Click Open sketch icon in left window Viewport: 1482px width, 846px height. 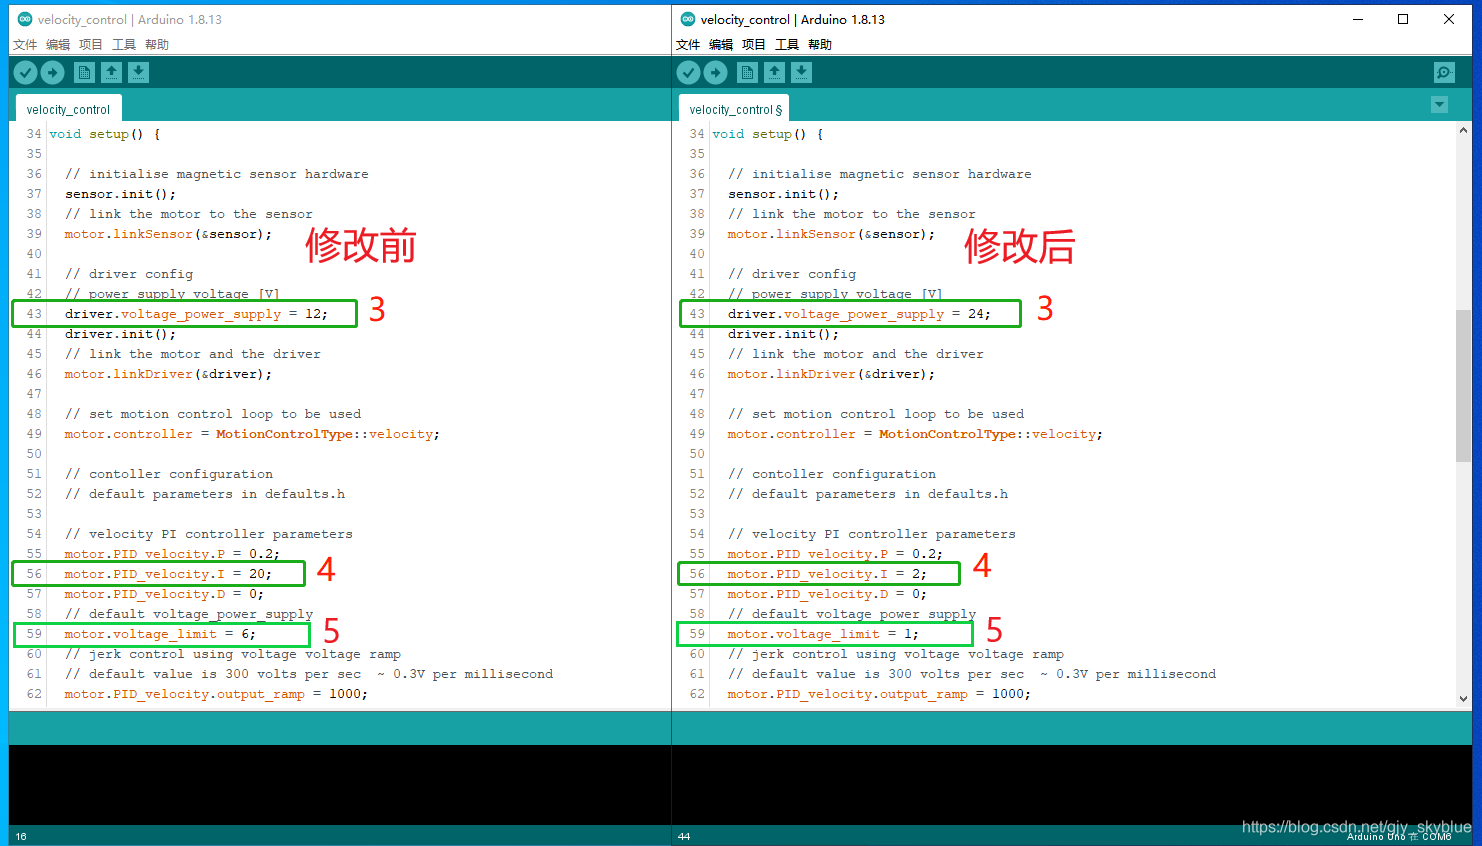(111, 72)
